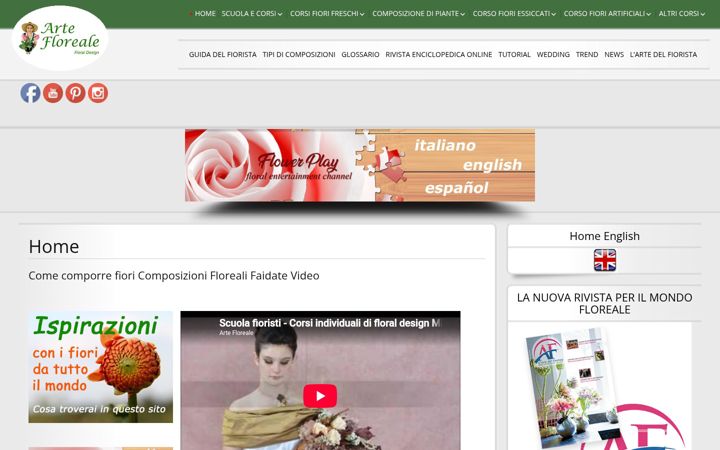
Task: Play the Scuola fioristi YouTube video
Action: 320,396
